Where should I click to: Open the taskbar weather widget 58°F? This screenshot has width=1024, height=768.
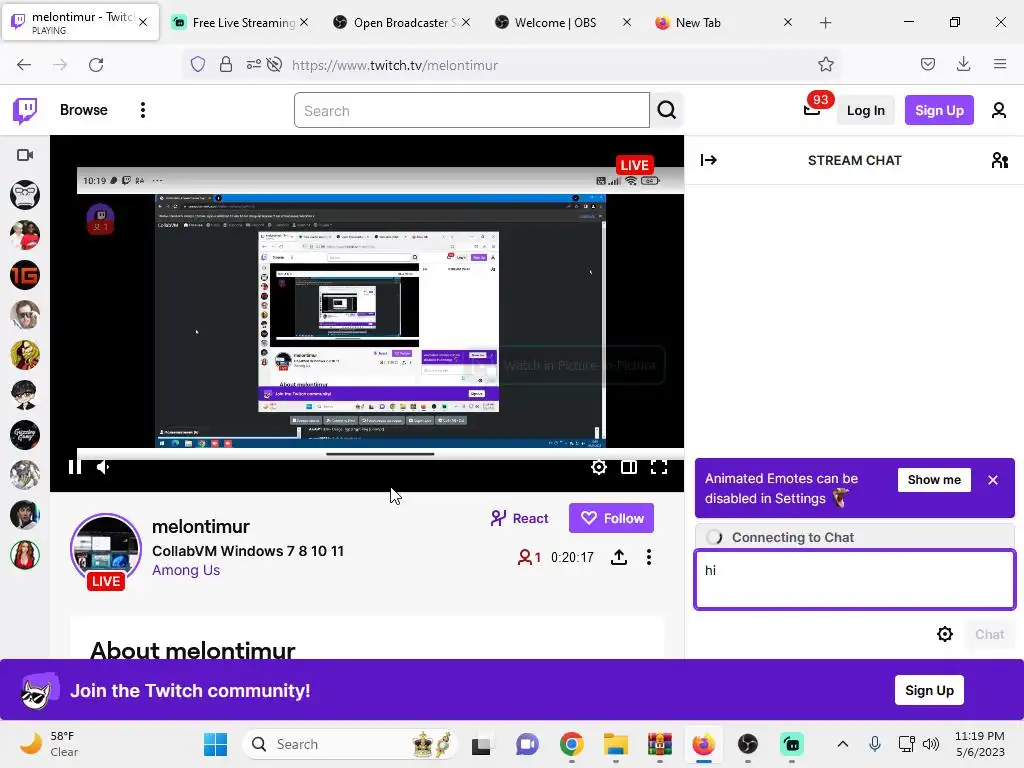pyautogui.click(x=47, y=744)
